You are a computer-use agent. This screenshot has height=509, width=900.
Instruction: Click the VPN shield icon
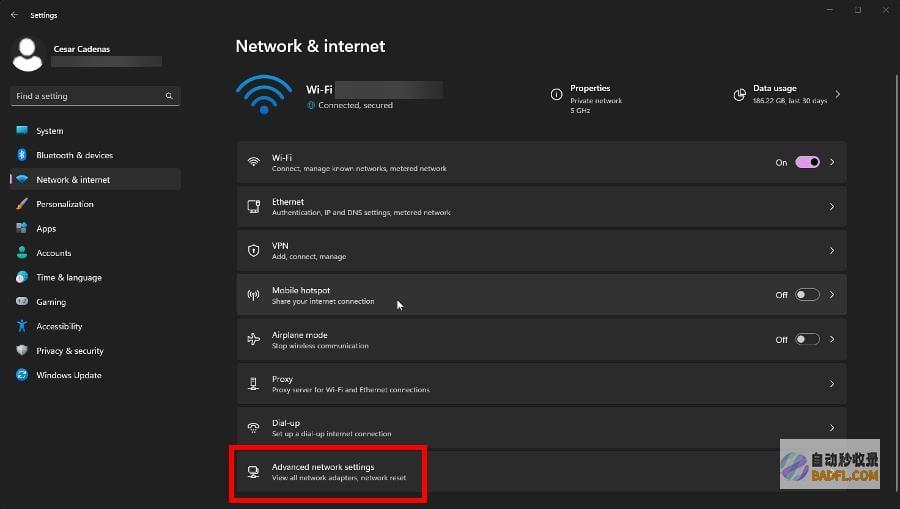pyautogui.click(x=253, y=251)
